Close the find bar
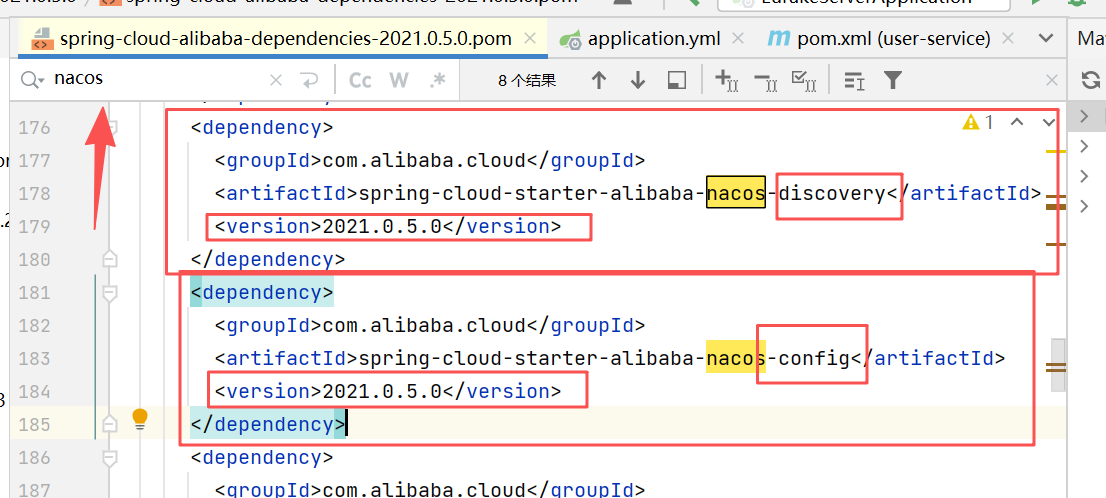The width and height of the screenshot is (1106, 498). point(1051,80)
